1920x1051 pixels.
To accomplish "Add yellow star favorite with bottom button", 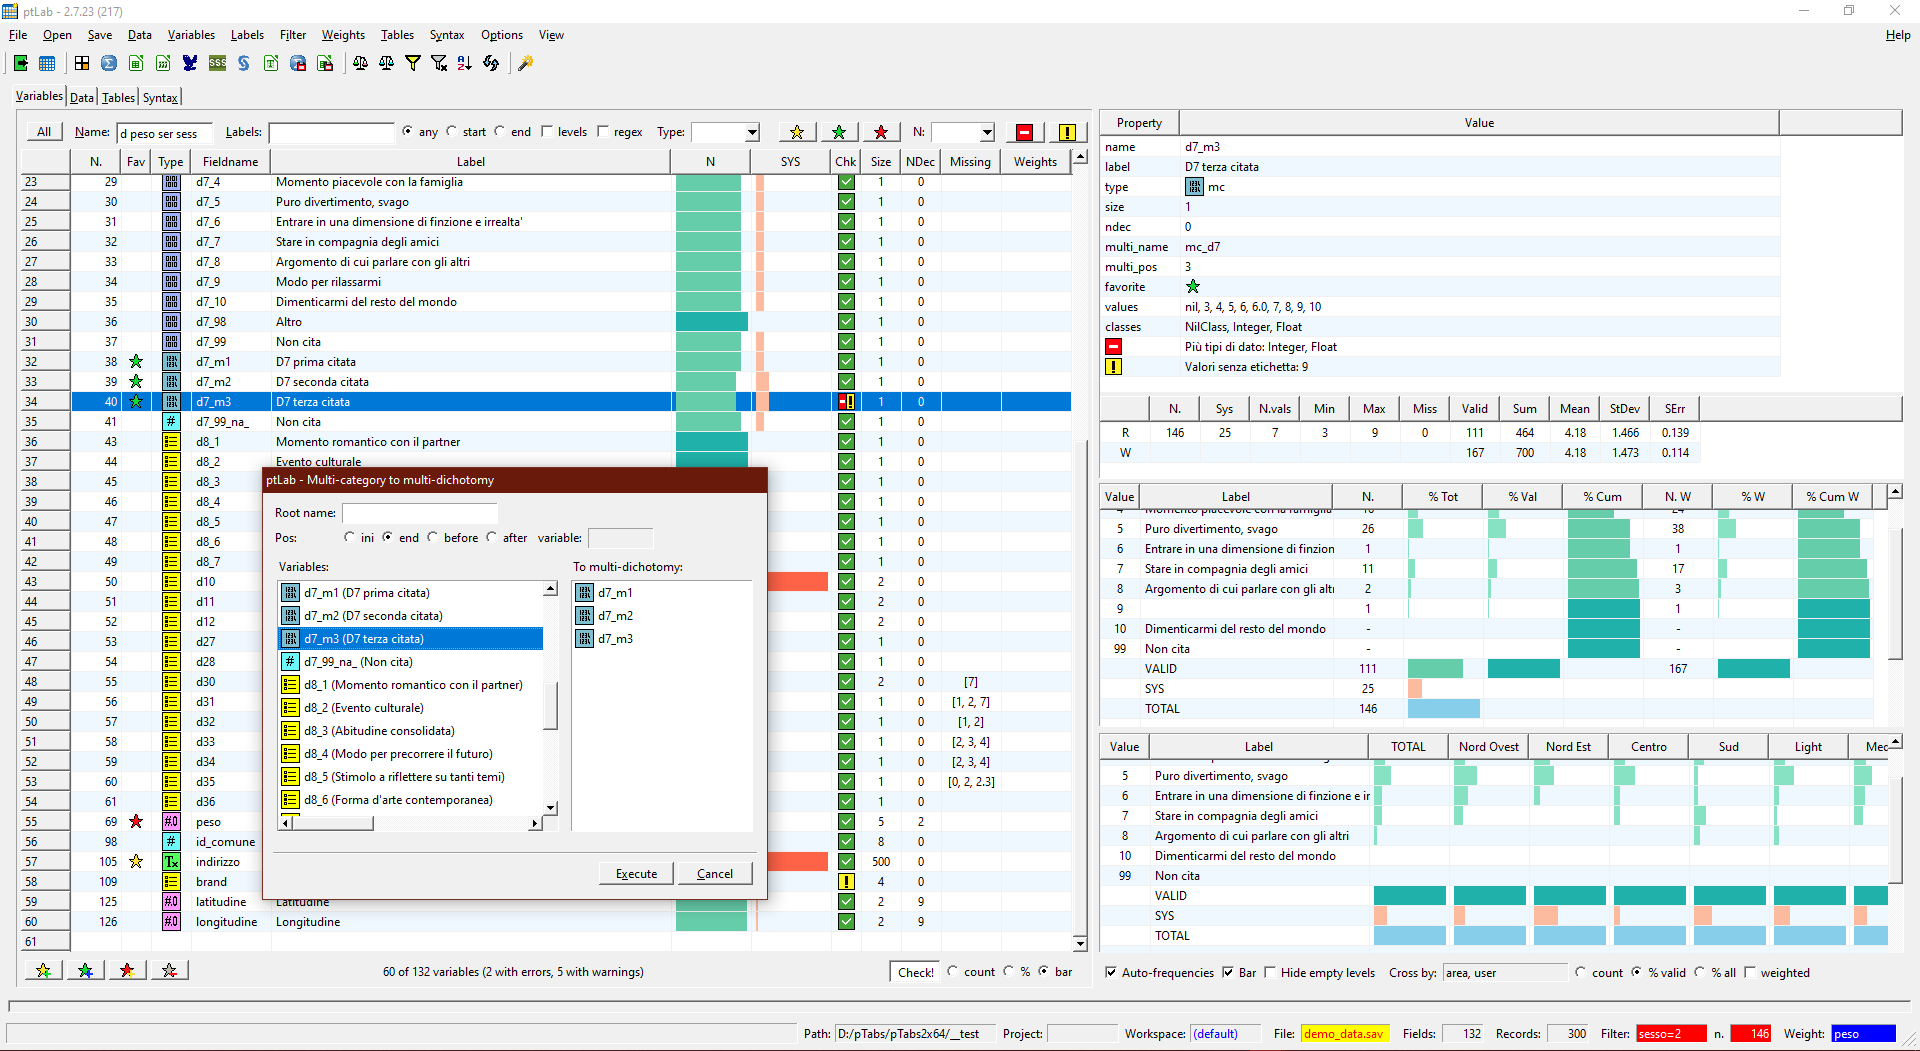I will click(x=44, y=970).
